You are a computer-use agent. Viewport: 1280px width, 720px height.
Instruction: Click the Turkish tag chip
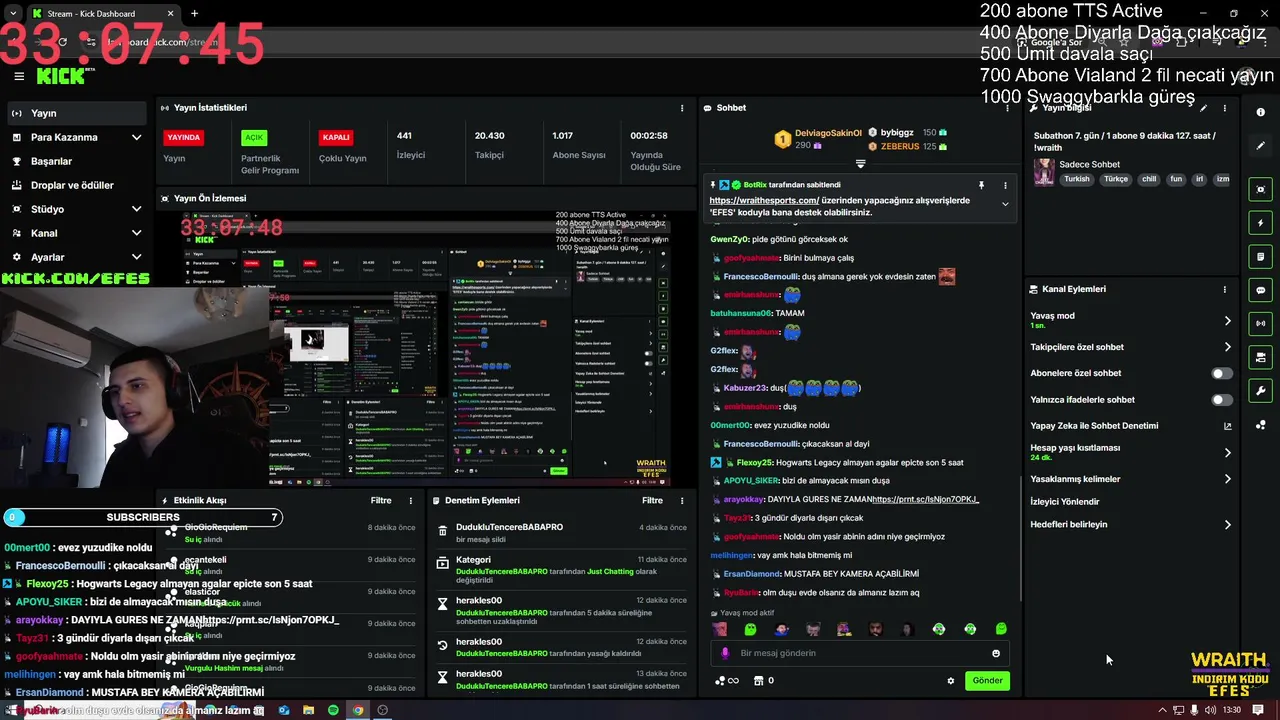1077,179
